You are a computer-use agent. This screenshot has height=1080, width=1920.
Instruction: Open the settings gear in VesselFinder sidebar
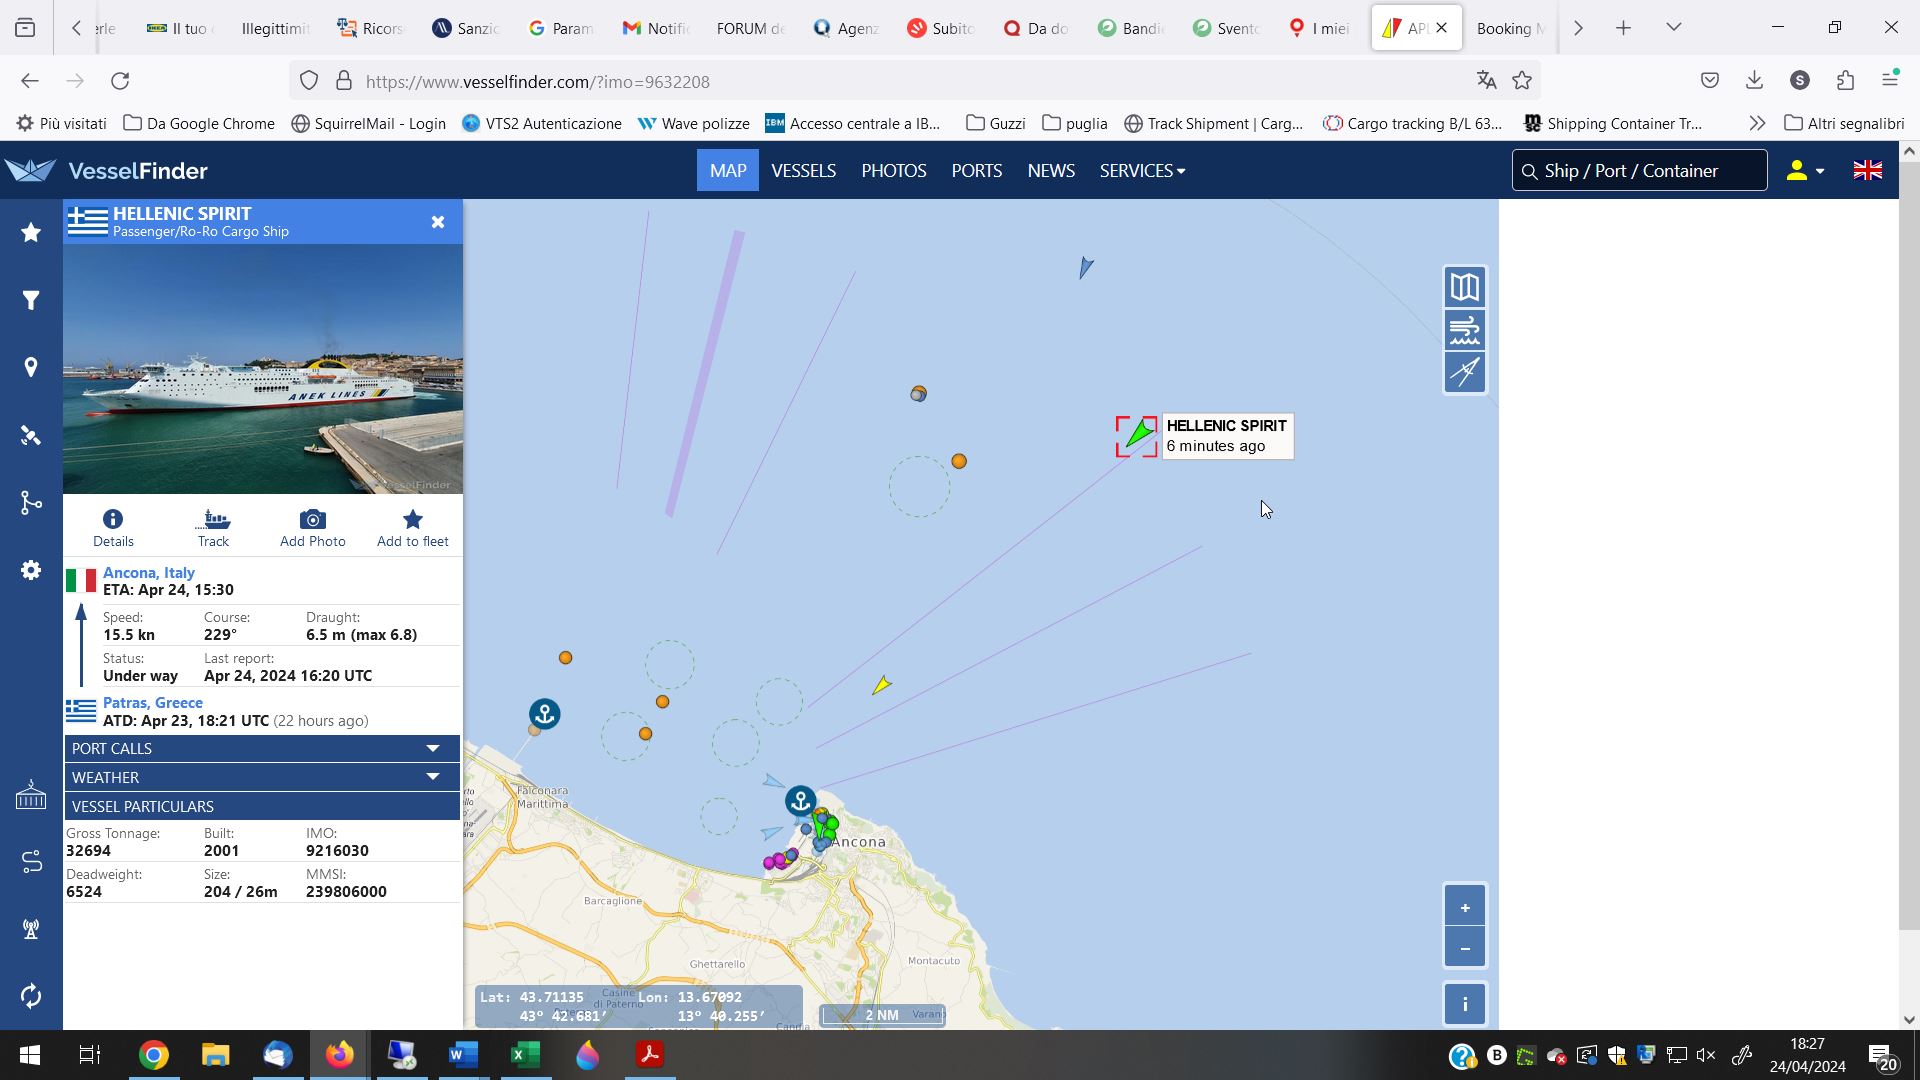tap(31, 570)
